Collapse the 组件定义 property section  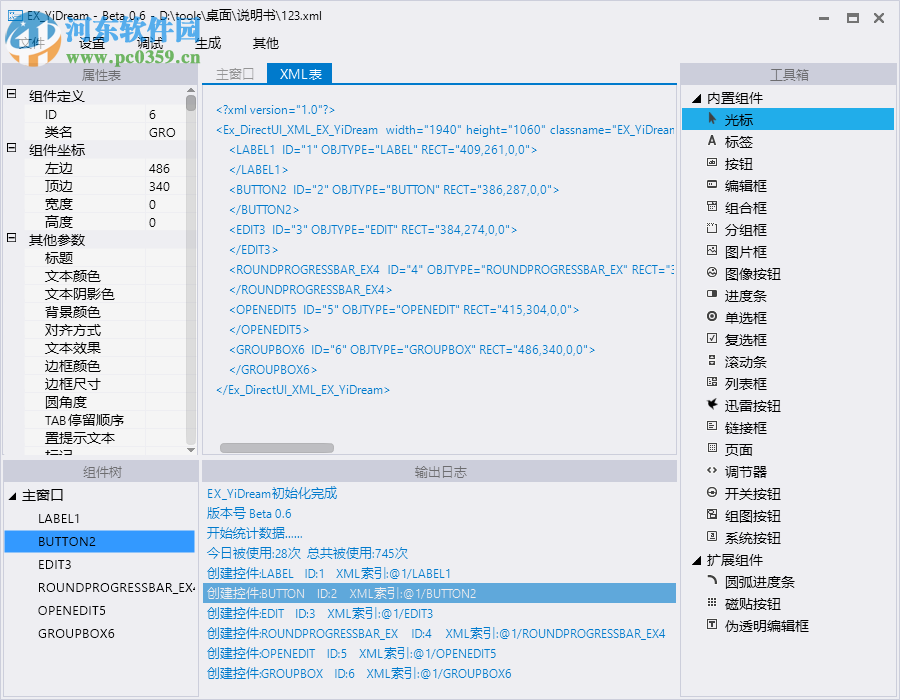pyautogui.click(x=10, y=92)
